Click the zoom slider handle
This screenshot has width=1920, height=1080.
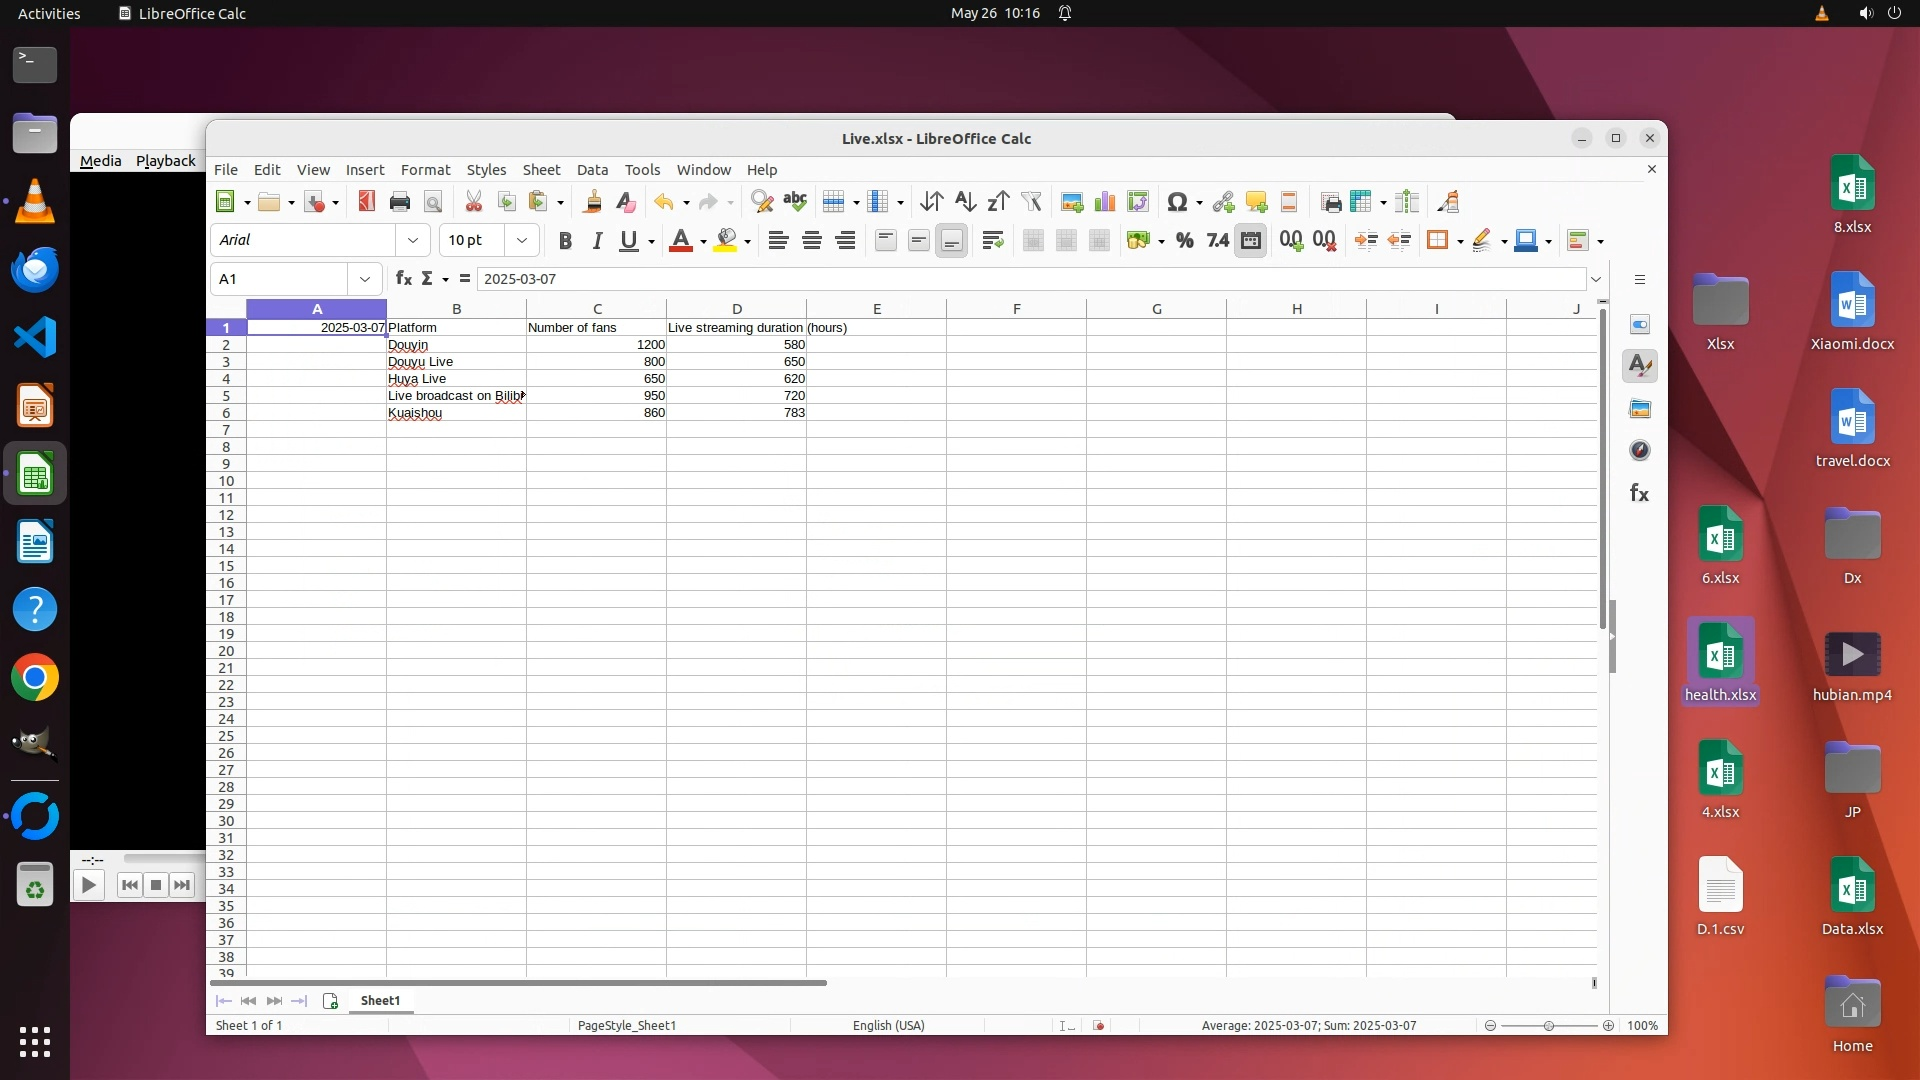pyautogui.click(x=1548, y=1026)
